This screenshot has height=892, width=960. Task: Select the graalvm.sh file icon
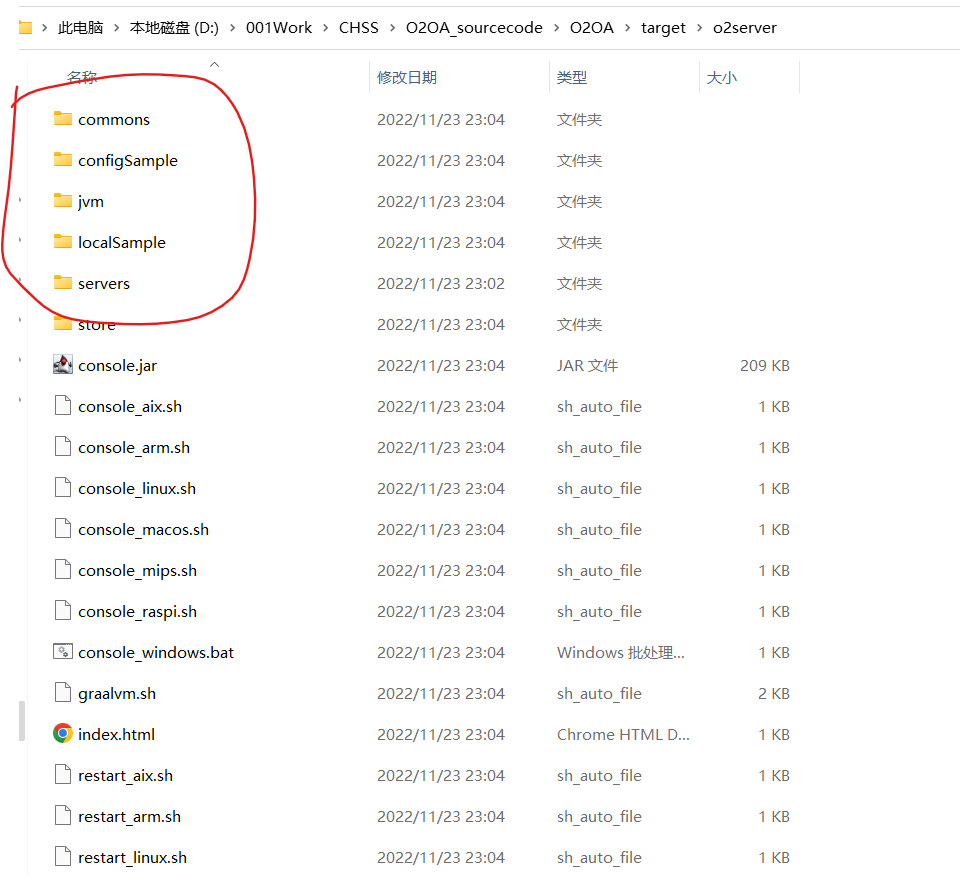point(62,693)
